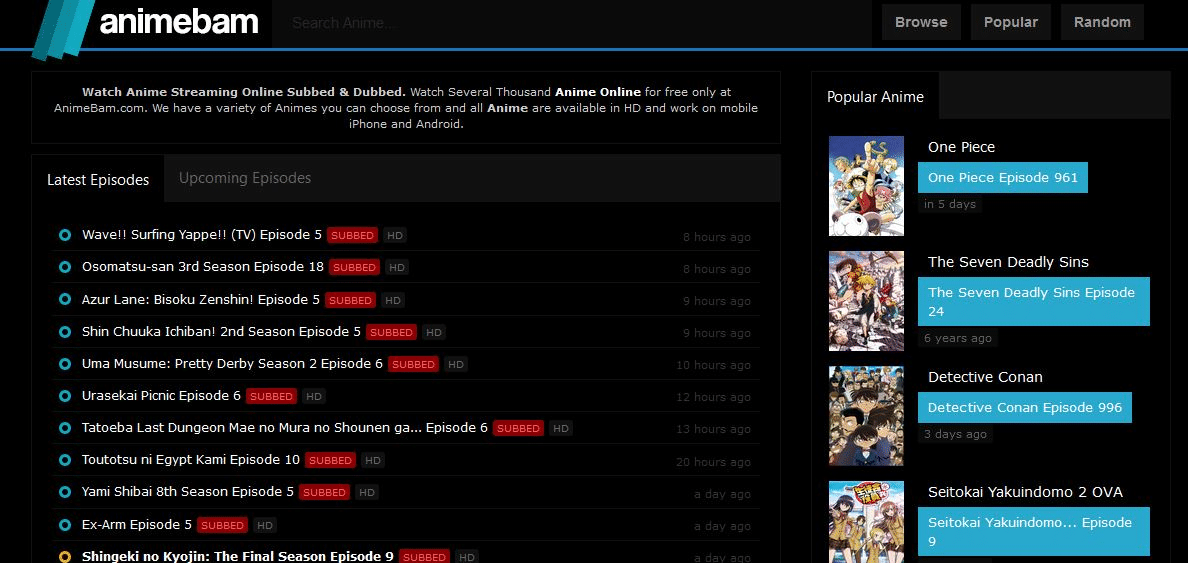The width and height of the screenshot is (1188, 563).
Task: Open Seitokai Yakuindomo 2 OVA title link
Action: (x=1025, y=493)
